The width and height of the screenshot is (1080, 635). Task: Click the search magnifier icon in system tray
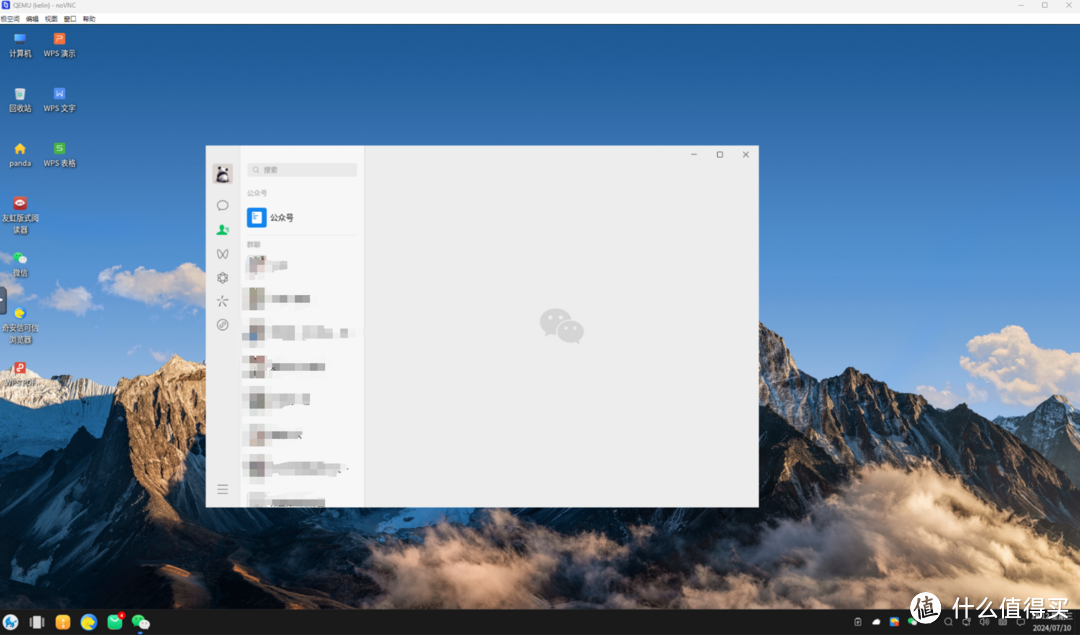point(948,622)
